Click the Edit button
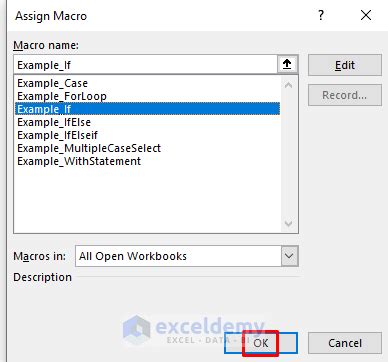This screenshot has width=388, height=362. [345, 65]
